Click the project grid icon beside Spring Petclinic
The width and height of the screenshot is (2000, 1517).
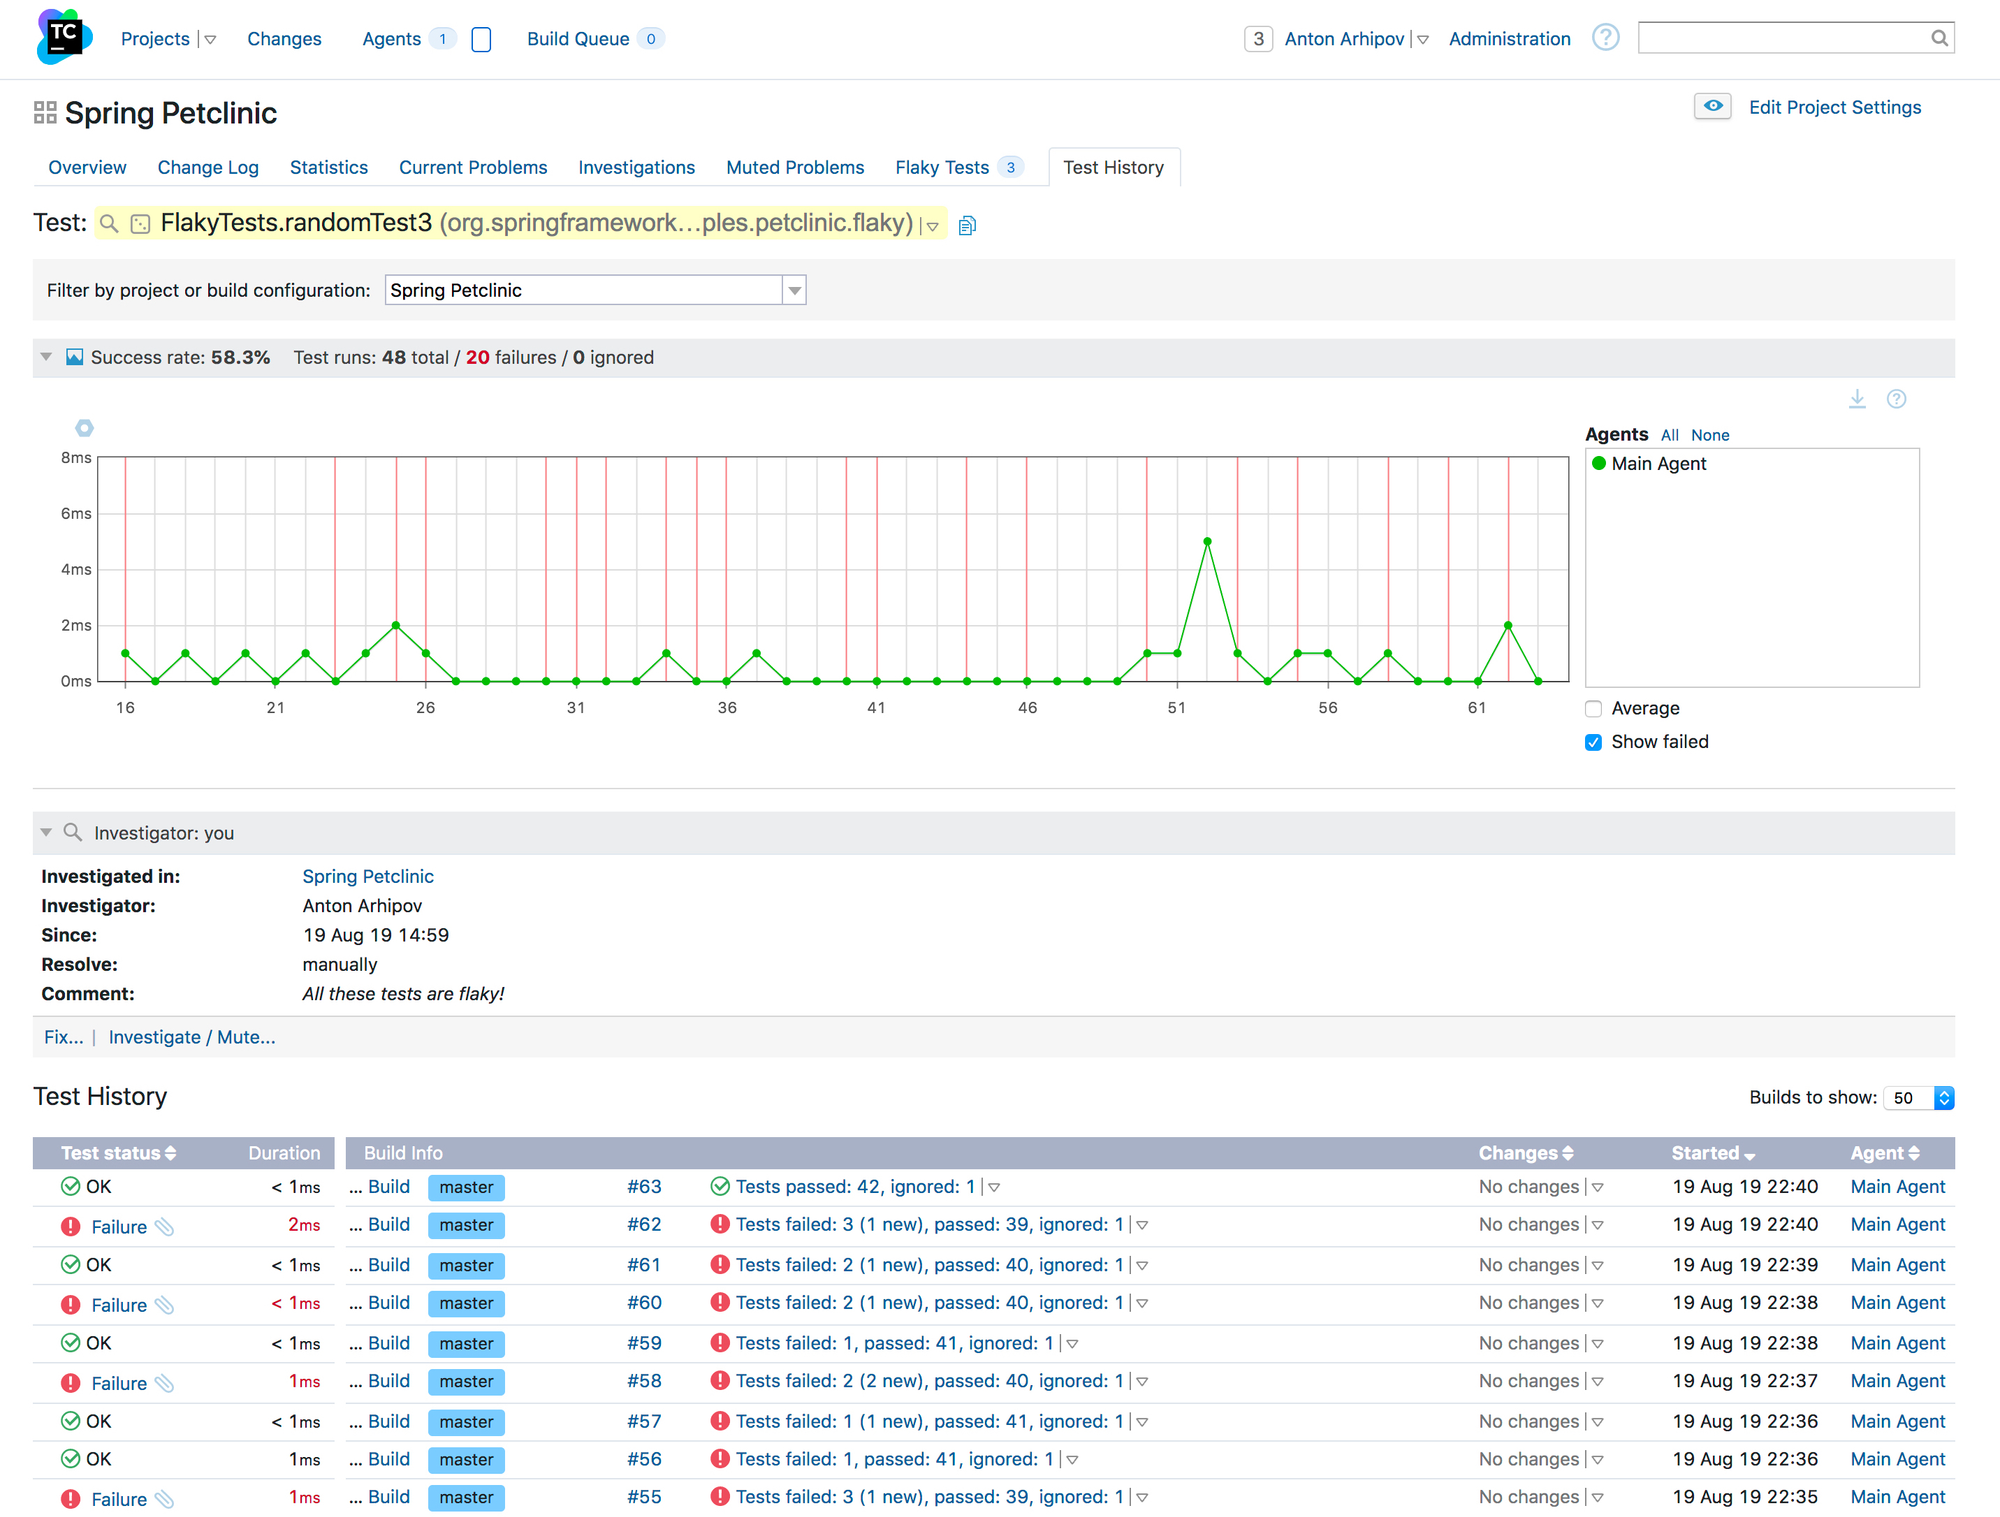pyautogui.click(x=45, y=113)
